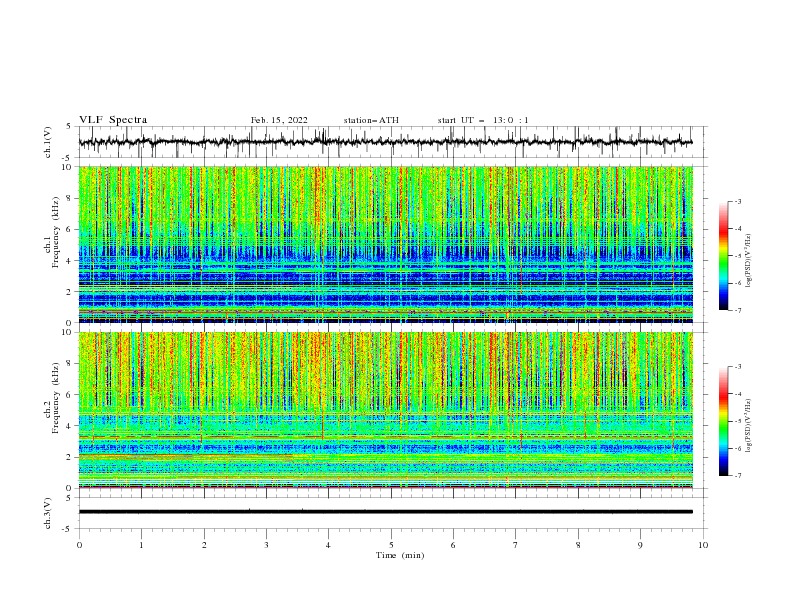The image size is (792, 612).
Task: Click the "6" kHz tick of the ch.2 spectrogram
Action: pyautogui.click(x=72, y=395)
